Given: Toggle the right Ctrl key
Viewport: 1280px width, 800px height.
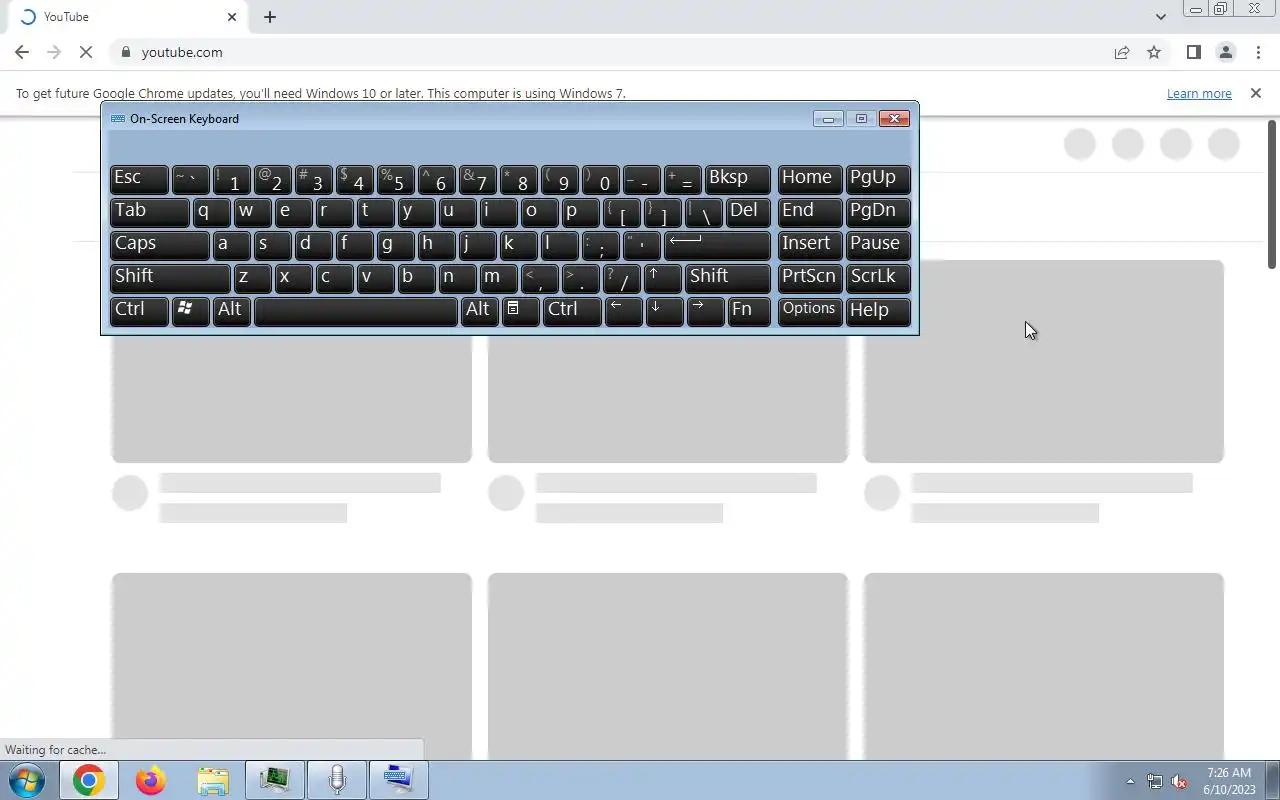Looking at the screenshot, I should [x=572, y=310].
